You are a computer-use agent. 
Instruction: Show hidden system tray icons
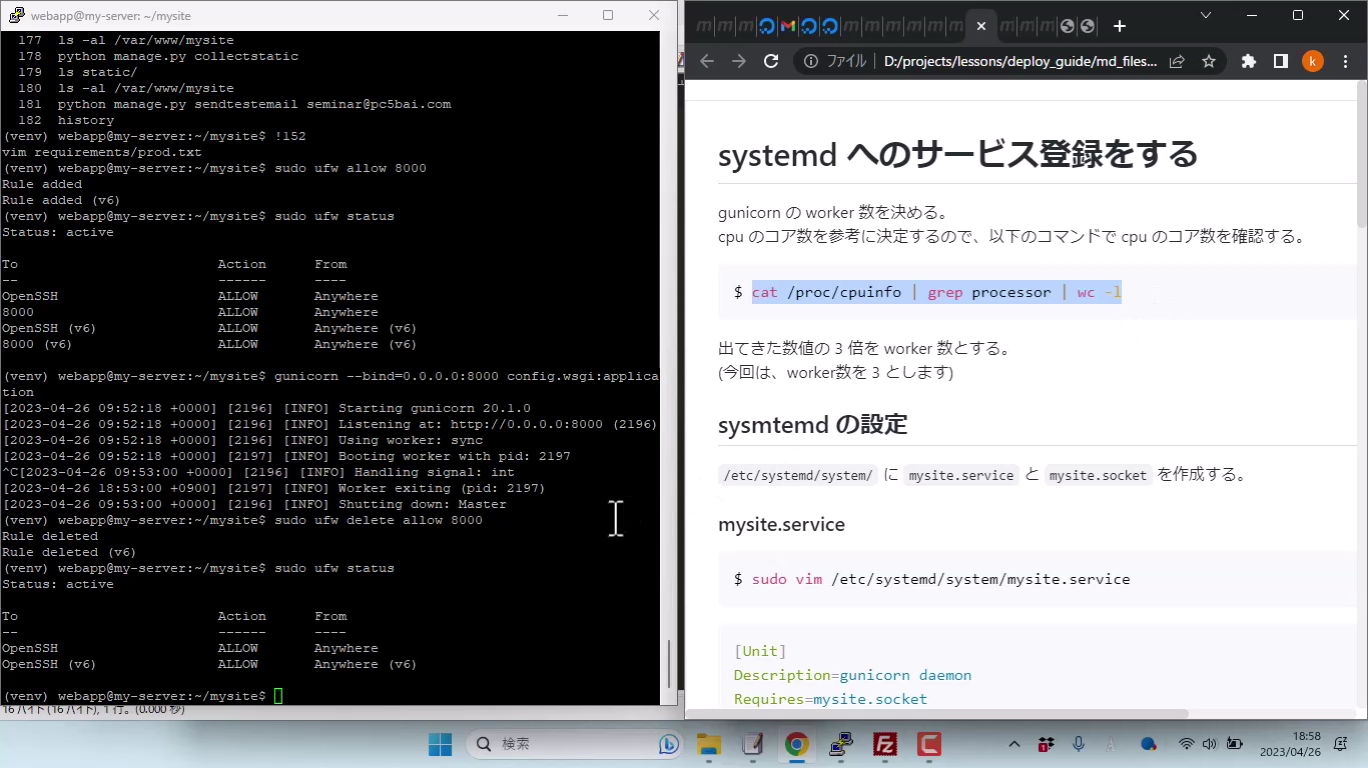click(x=1014, y=744)
